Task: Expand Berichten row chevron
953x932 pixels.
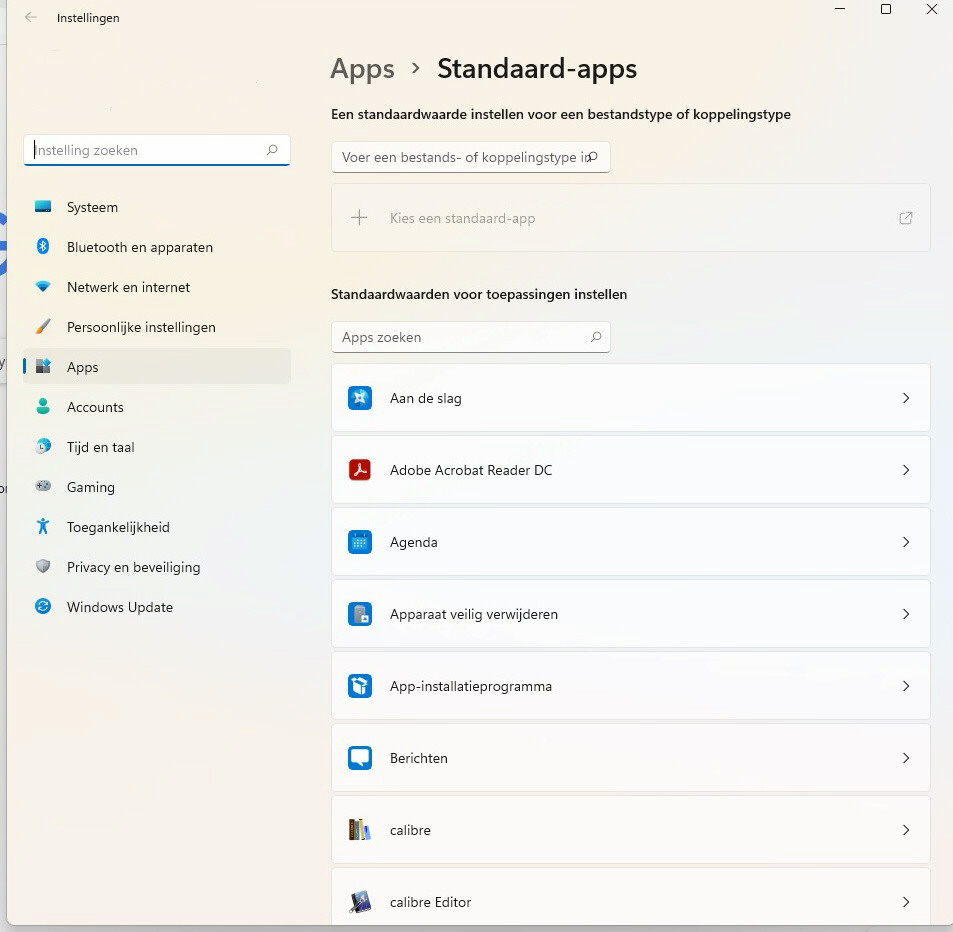Action: 906,758
